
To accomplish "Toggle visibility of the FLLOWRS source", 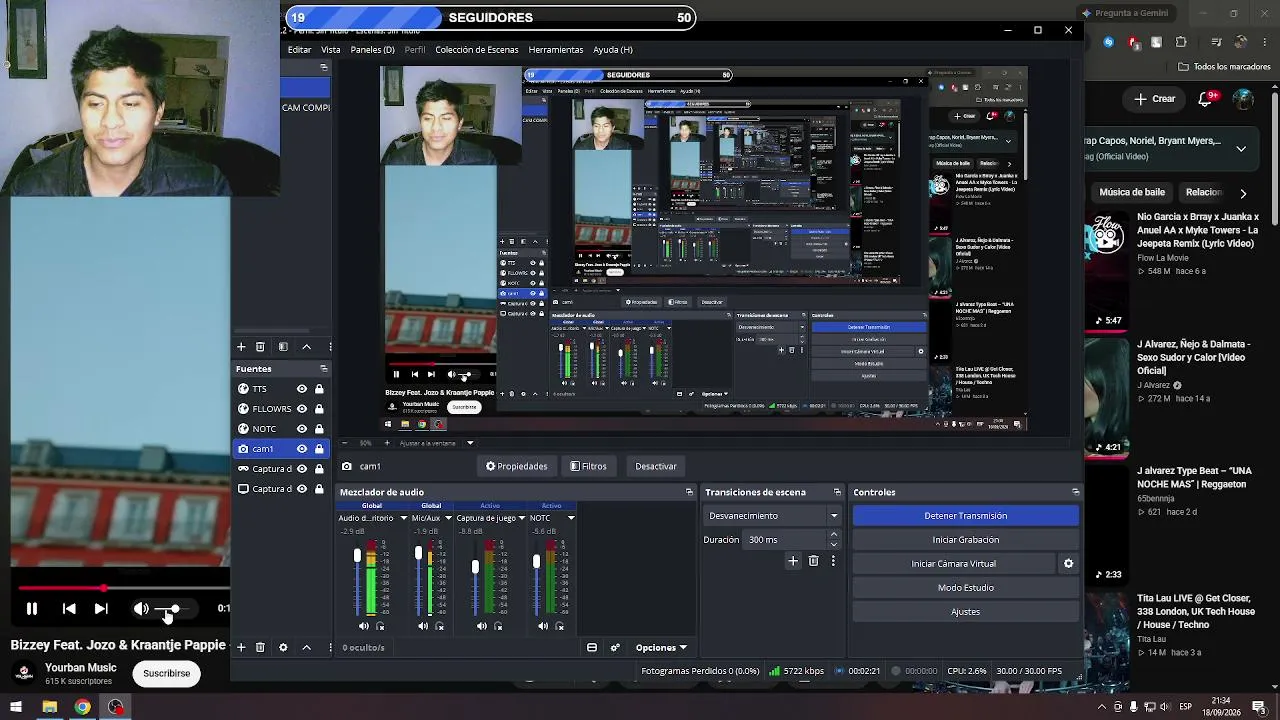I will pos(301,409).
